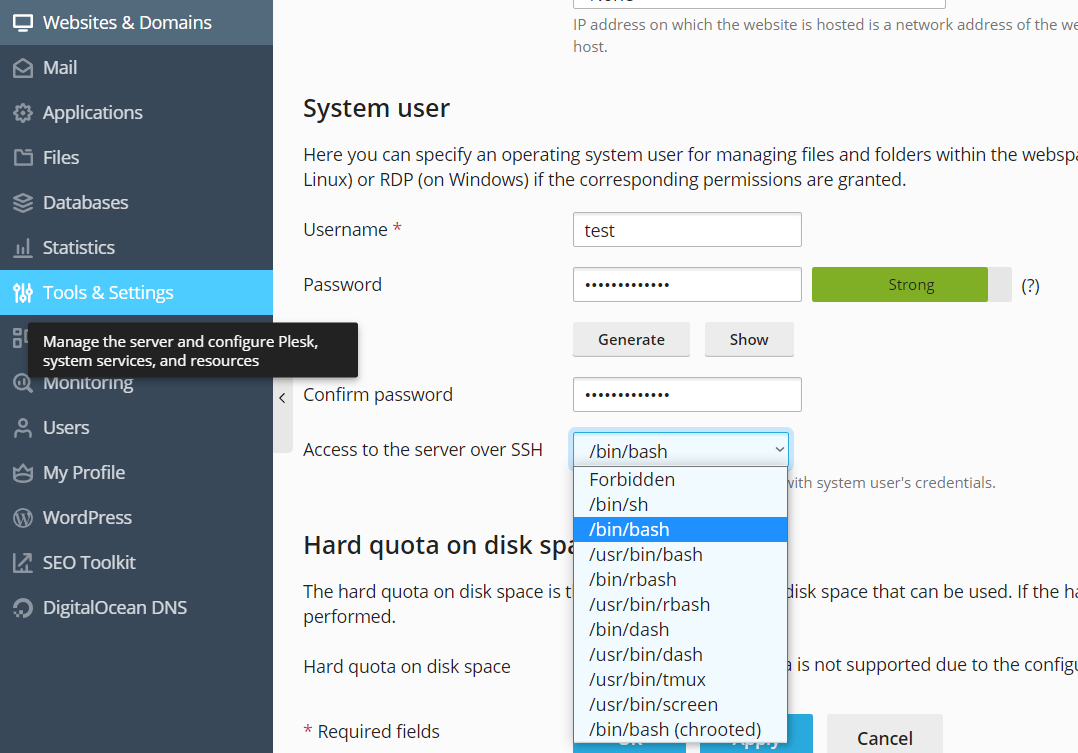The height and width of the screenshot is (753, 1078).
Task: Click into the Username field
Action: [687, 230]
